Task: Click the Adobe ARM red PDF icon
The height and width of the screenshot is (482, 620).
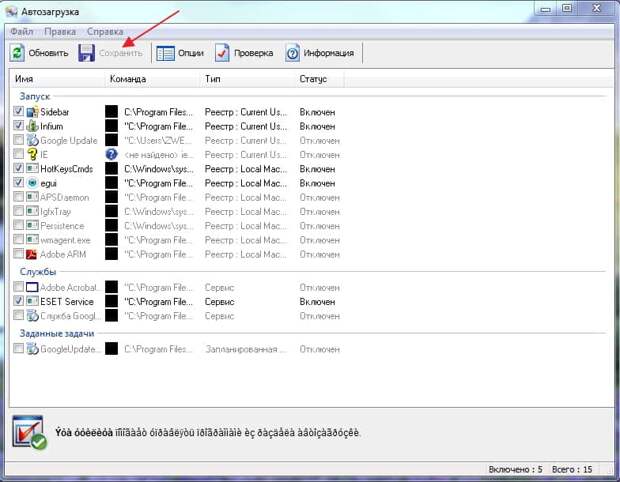Action: 32,254
